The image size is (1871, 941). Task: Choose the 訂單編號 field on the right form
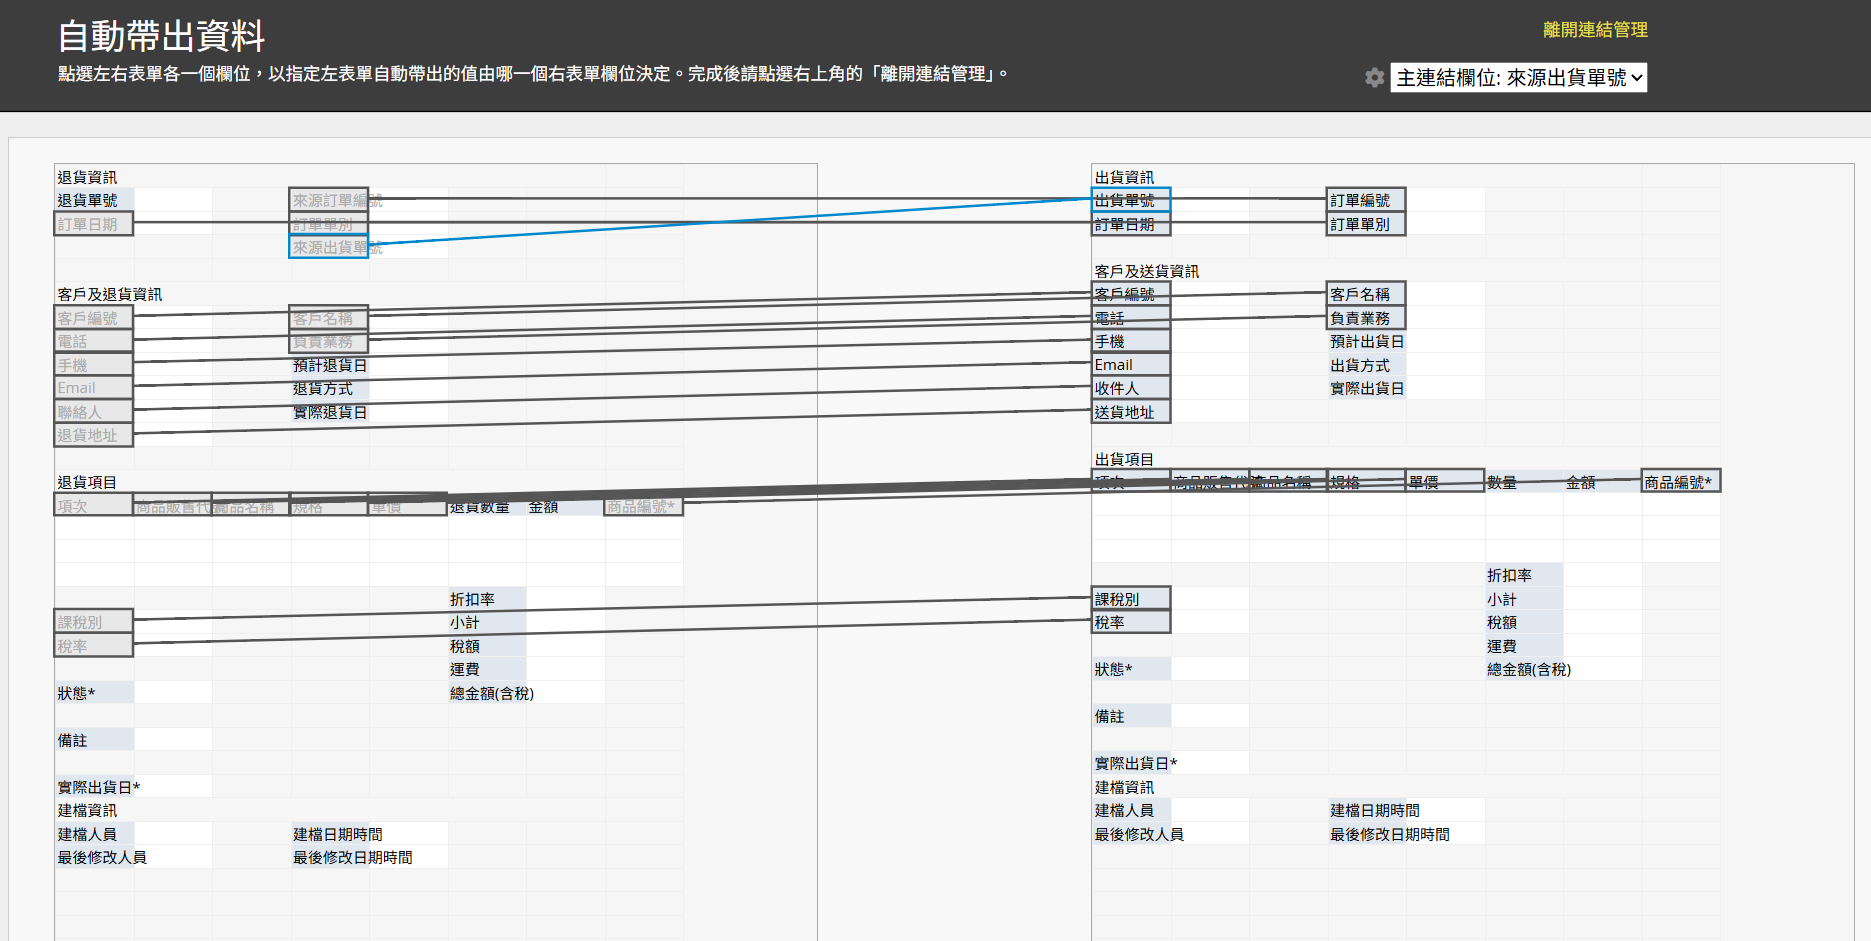[x=1365, y=200]
